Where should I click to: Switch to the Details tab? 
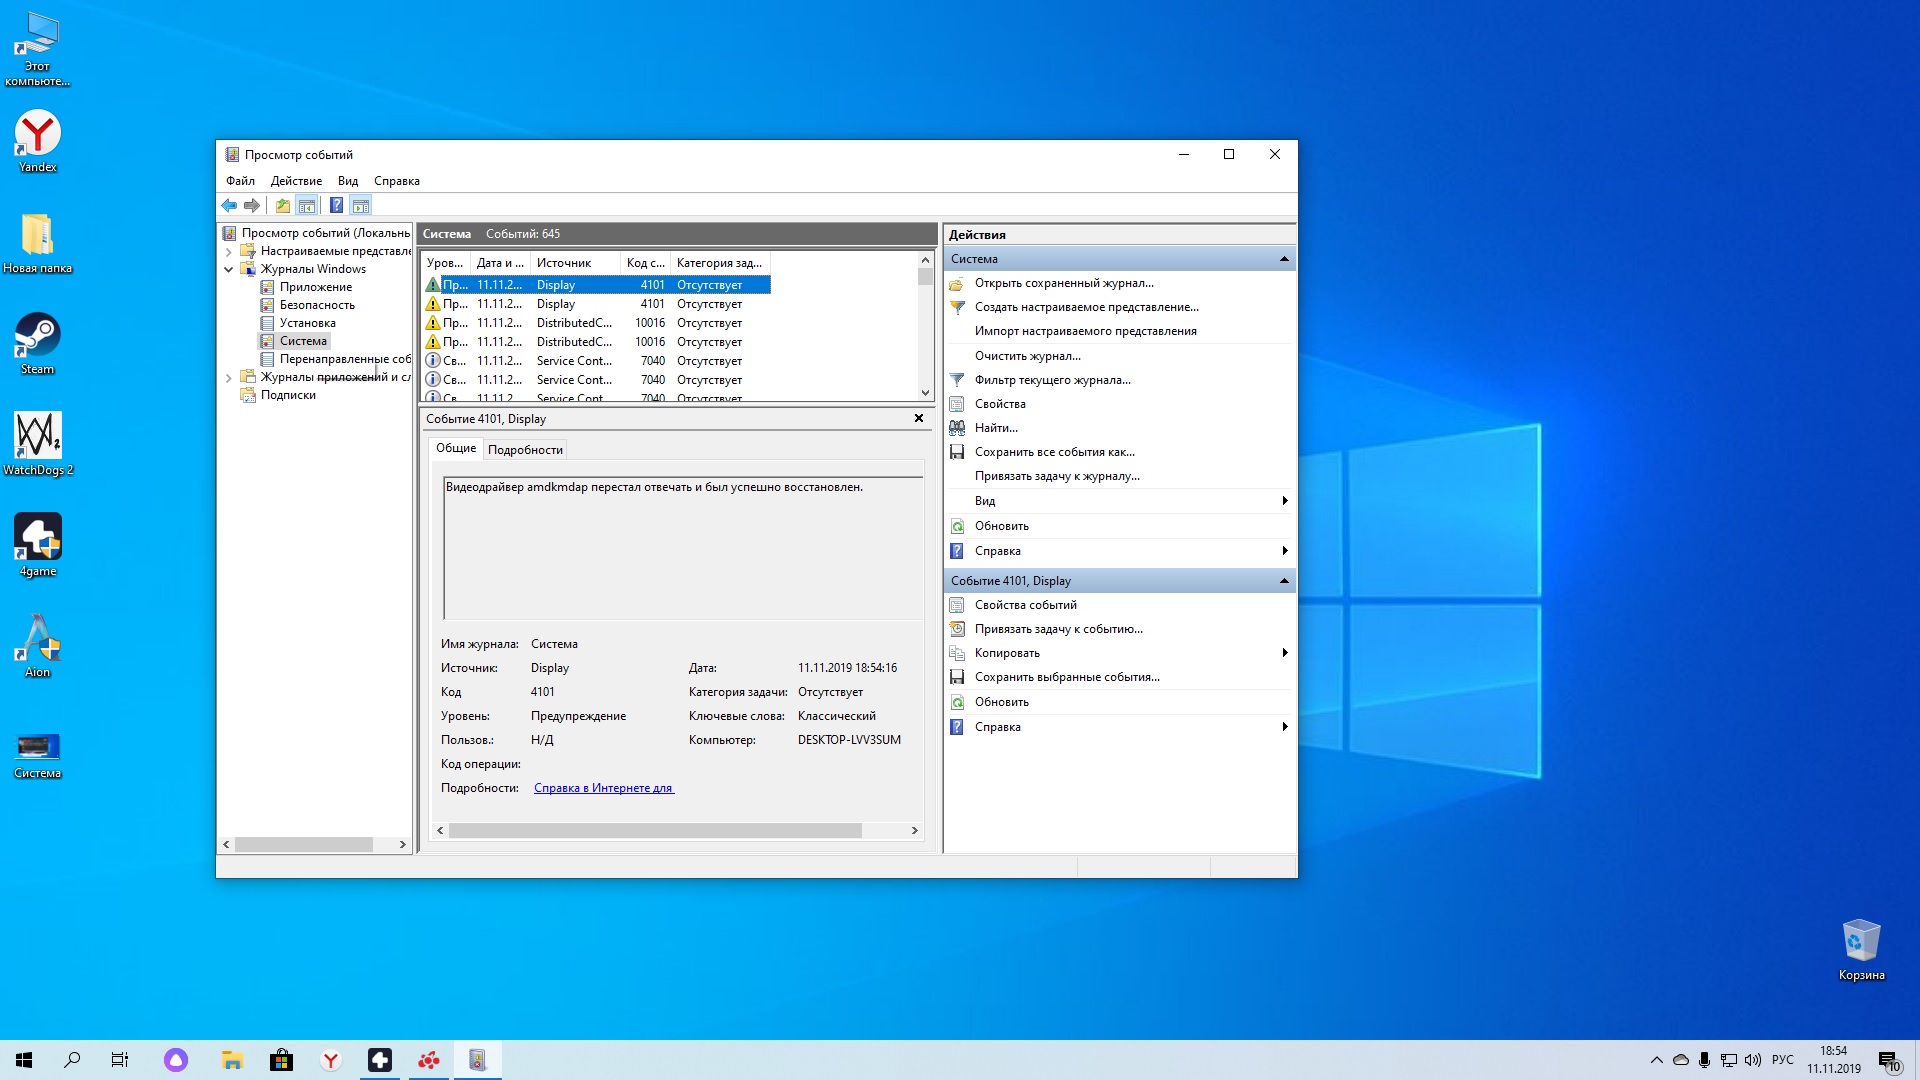(x=525, y=450)
